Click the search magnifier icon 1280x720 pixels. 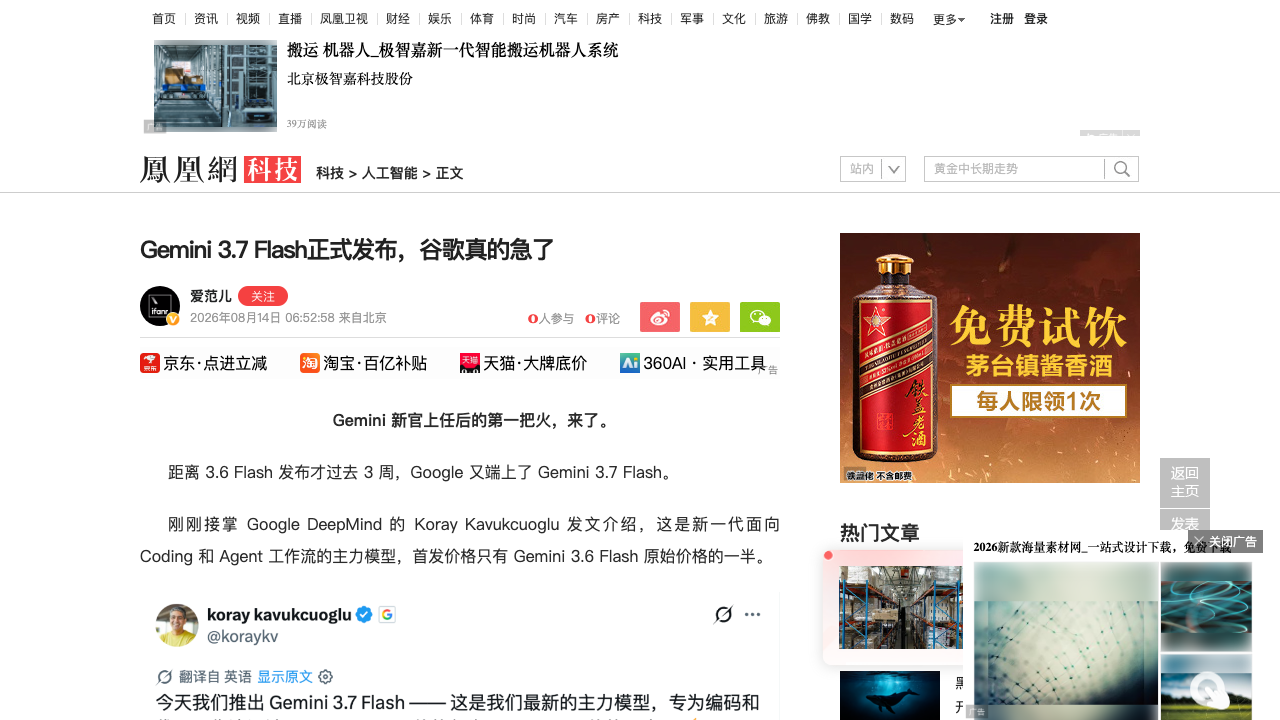1122,169
